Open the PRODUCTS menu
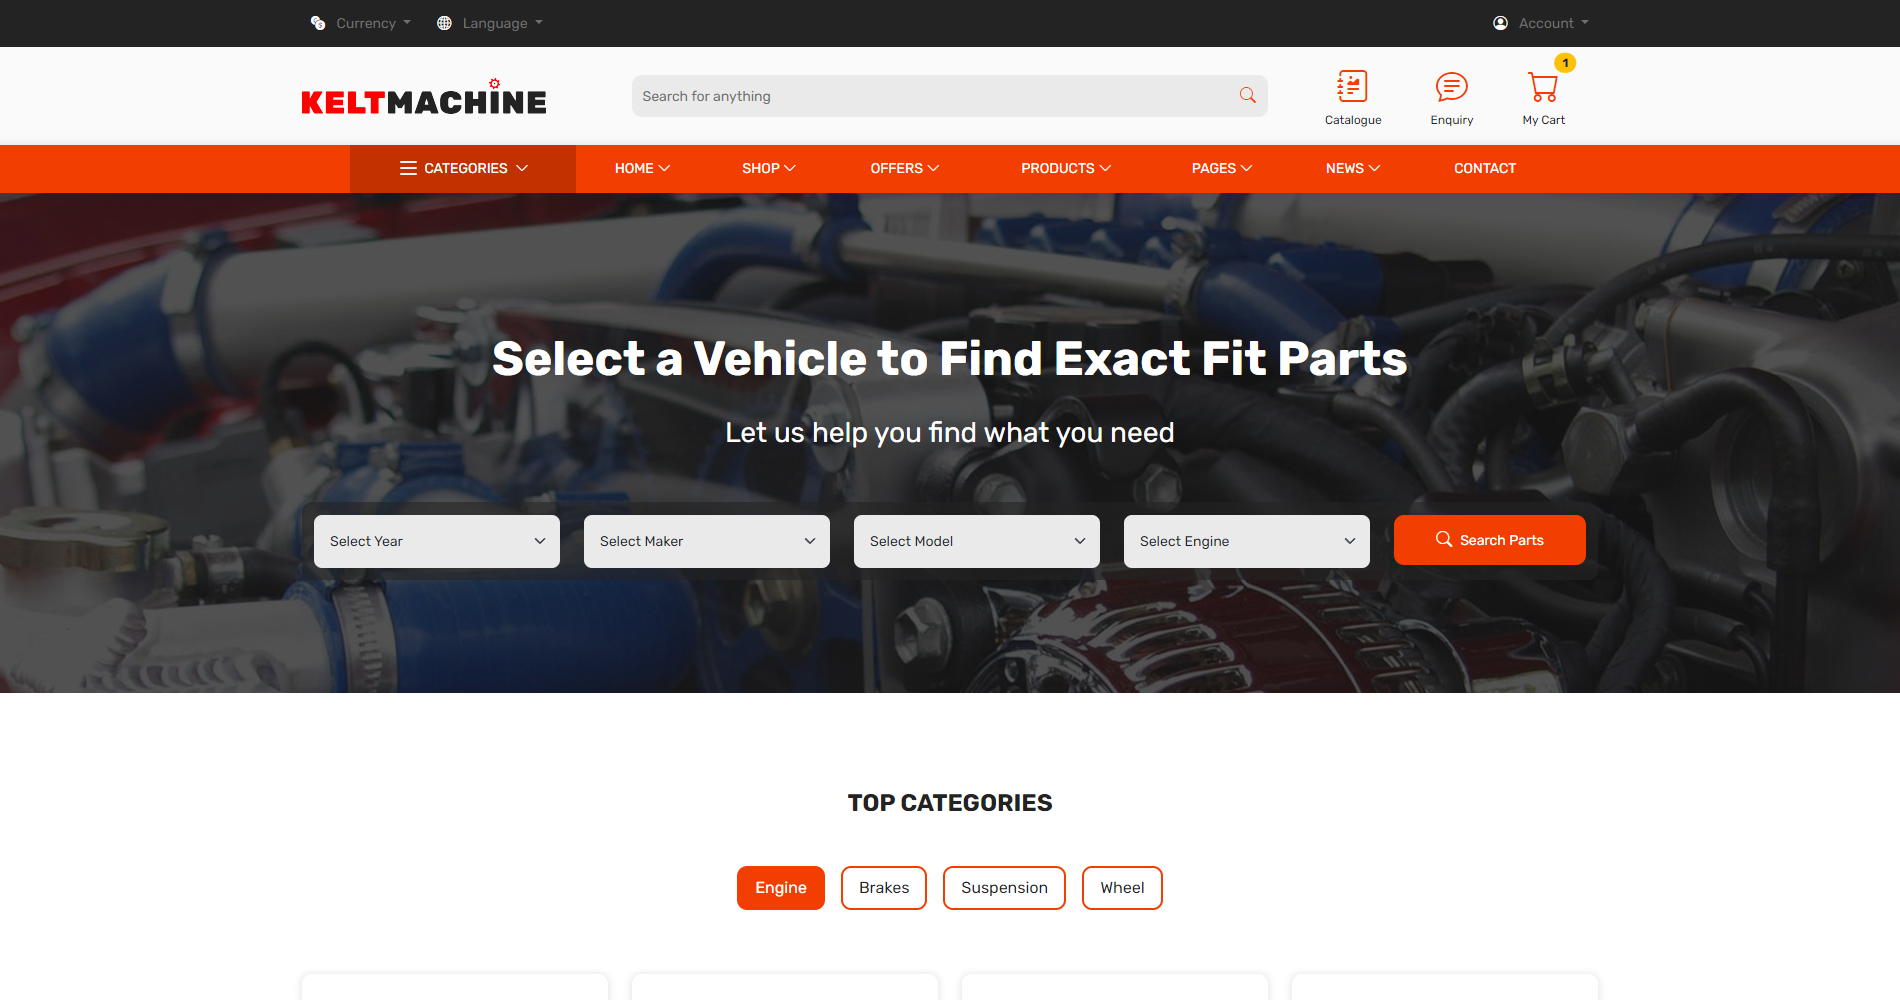The width and height of the screenshot is (1900, 1000). 1066,168
